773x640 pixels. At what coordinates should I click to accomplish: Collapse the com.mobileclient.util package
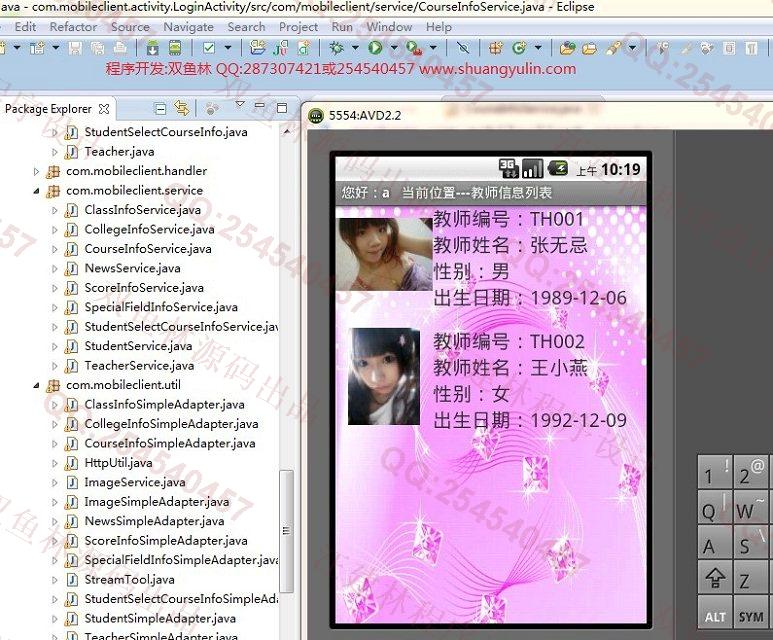click(x=36, y=385)
